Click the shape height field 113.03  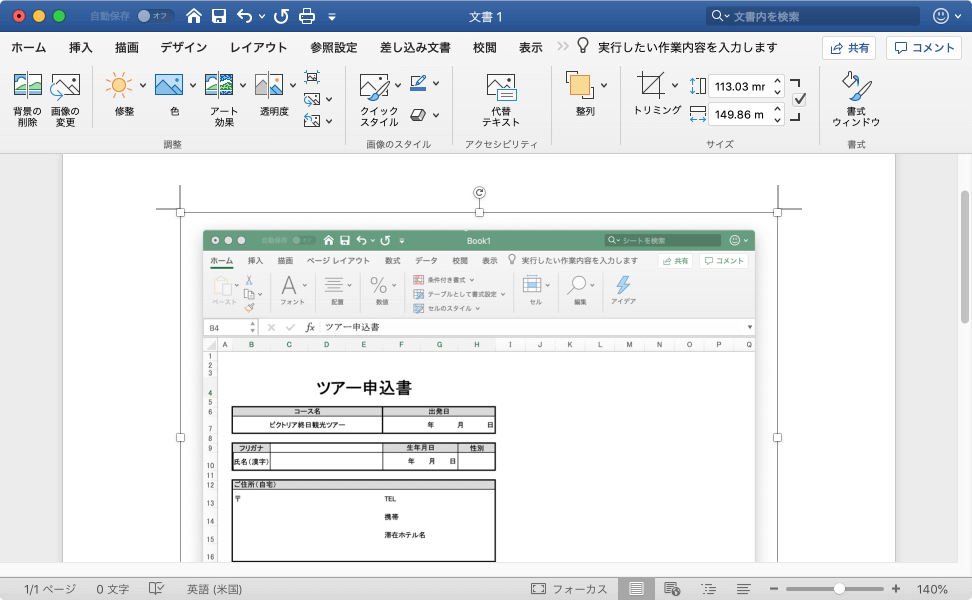pyautogui.click(x=740, y=86)
